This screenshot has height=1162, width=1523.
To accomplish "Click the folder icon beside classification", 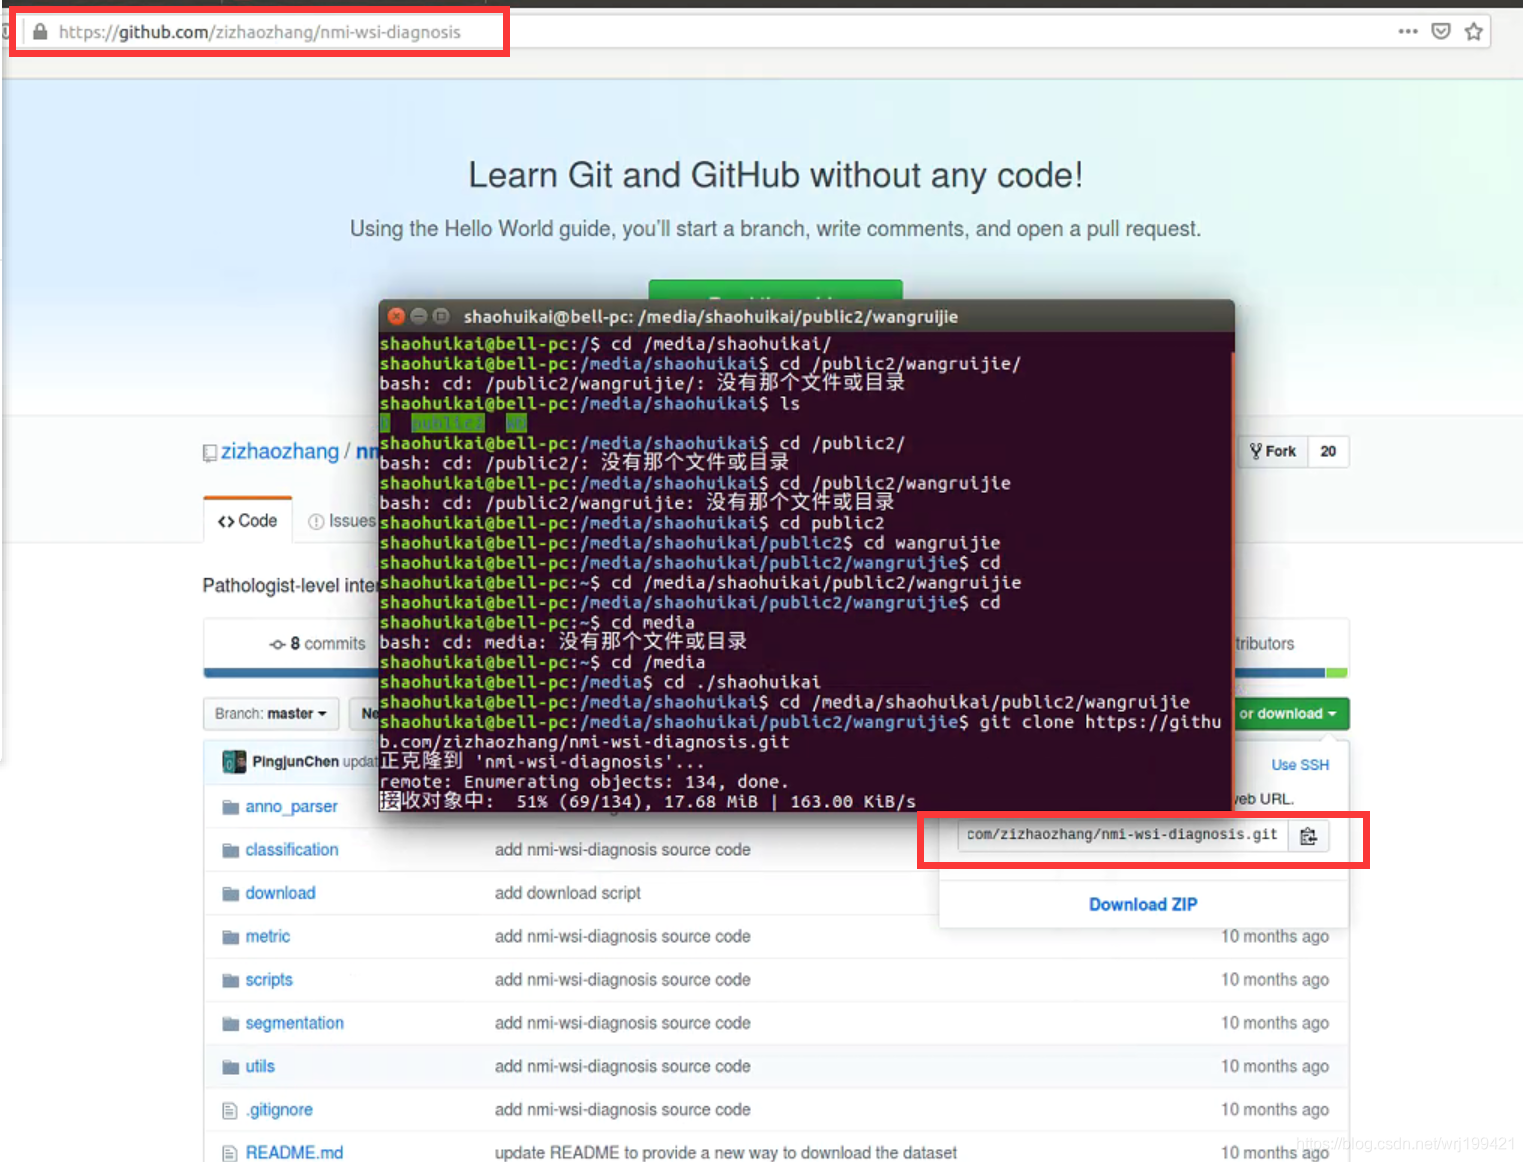I will point(230,850).
